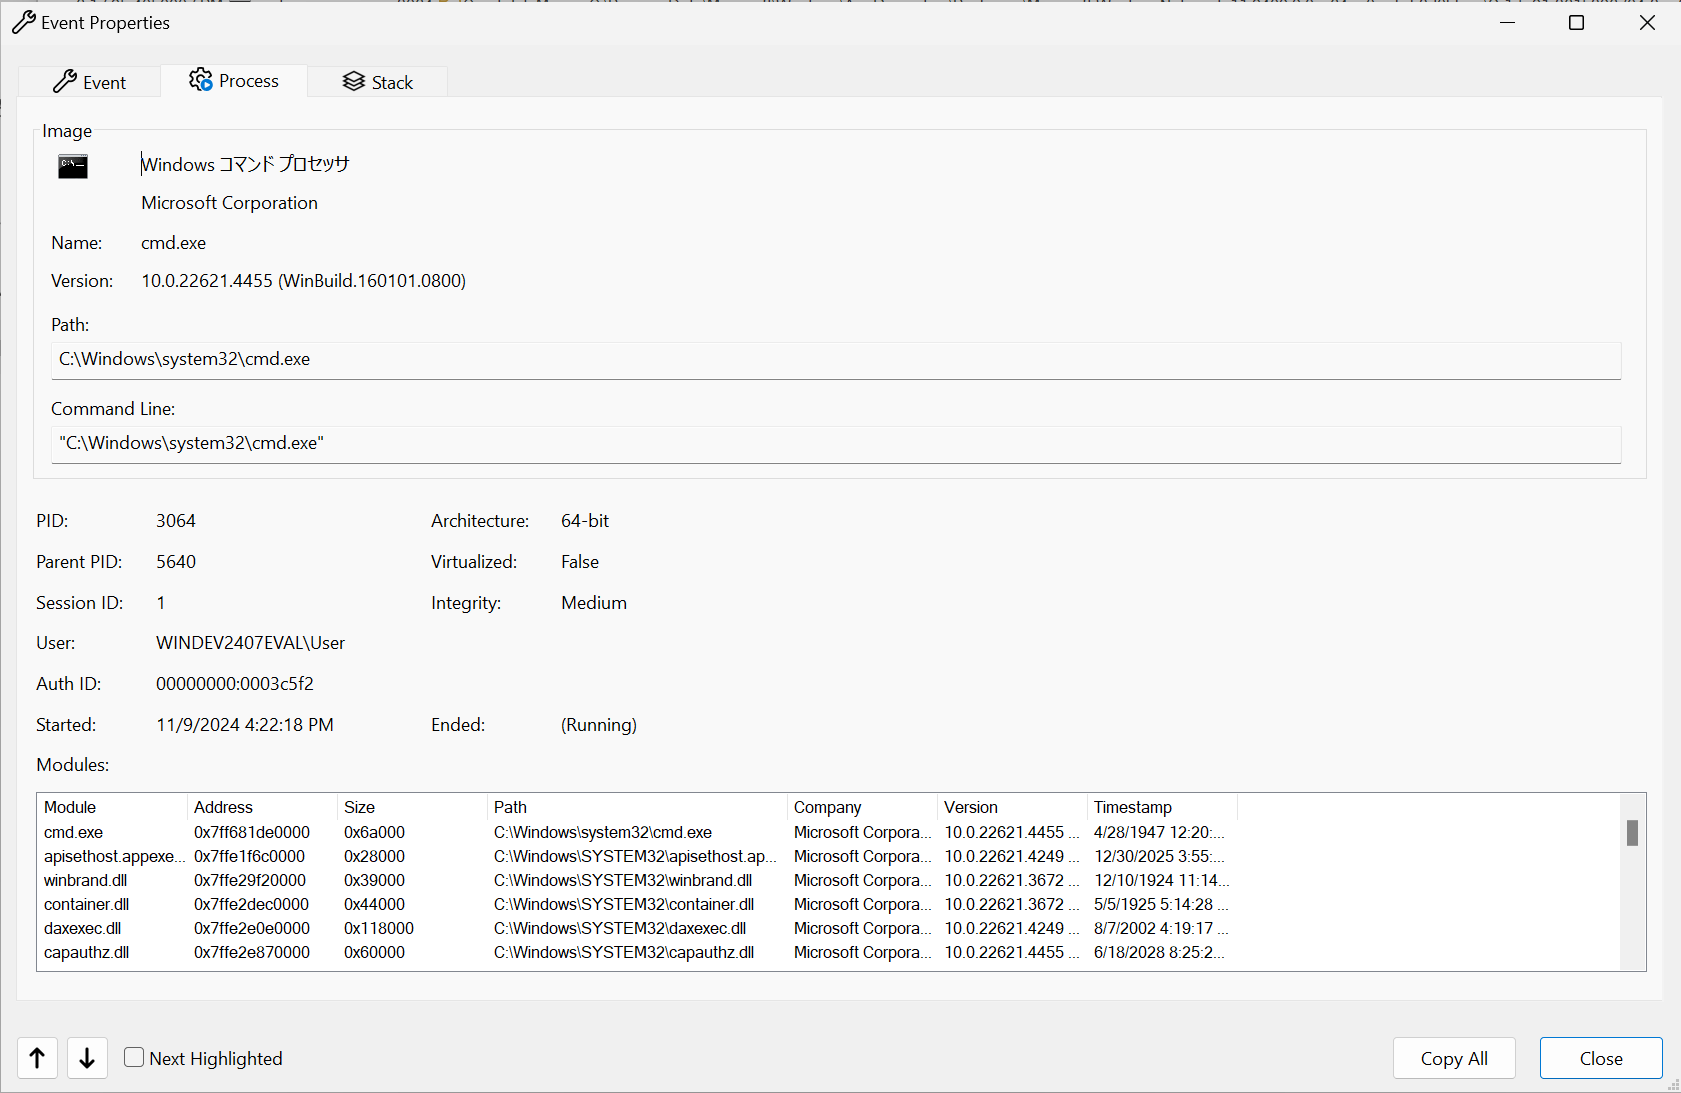Click the Close button
Image resolution: width=1681 pixels, height=1093 pixels.
pyautogui.click(x=1600, y=1058)
